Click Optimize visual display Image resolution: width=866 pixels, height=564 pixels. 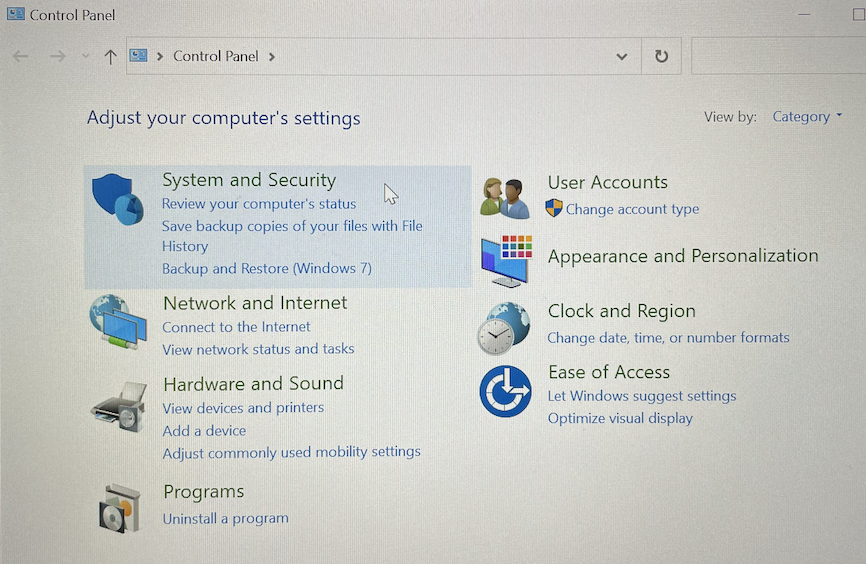coord(620,418)
